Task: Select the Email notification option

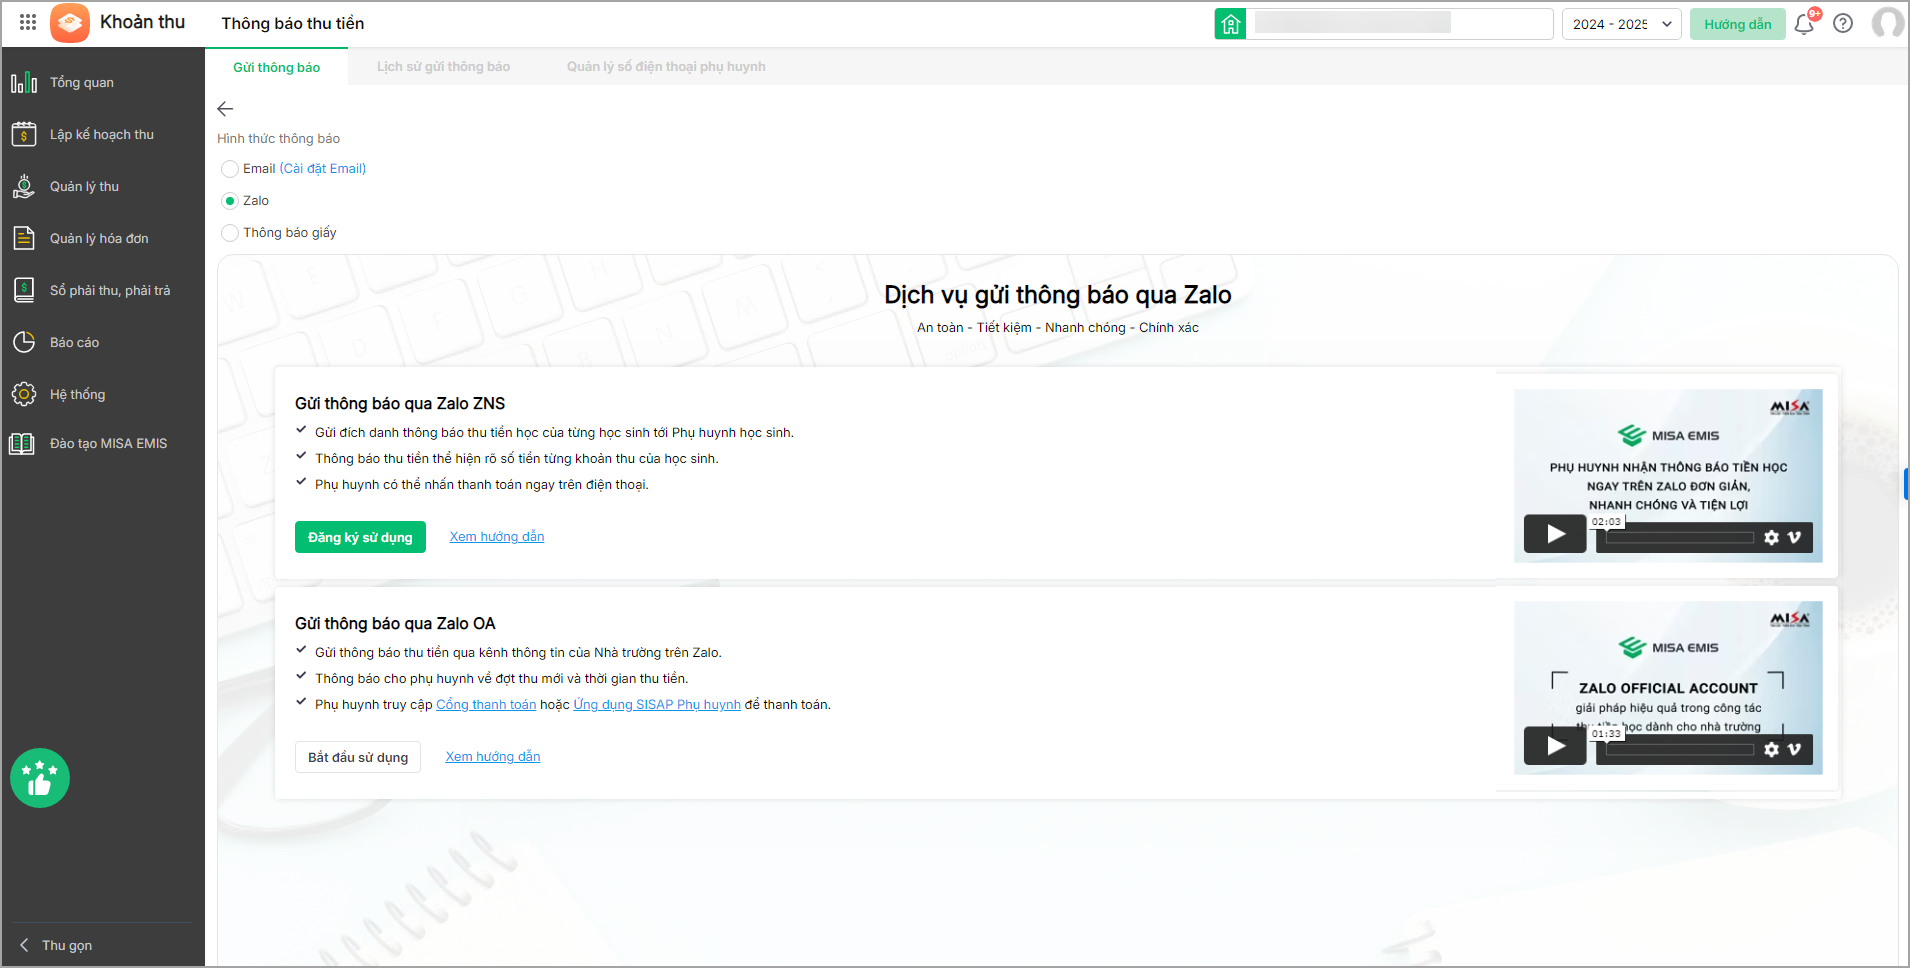Action: tap(230, 169)
